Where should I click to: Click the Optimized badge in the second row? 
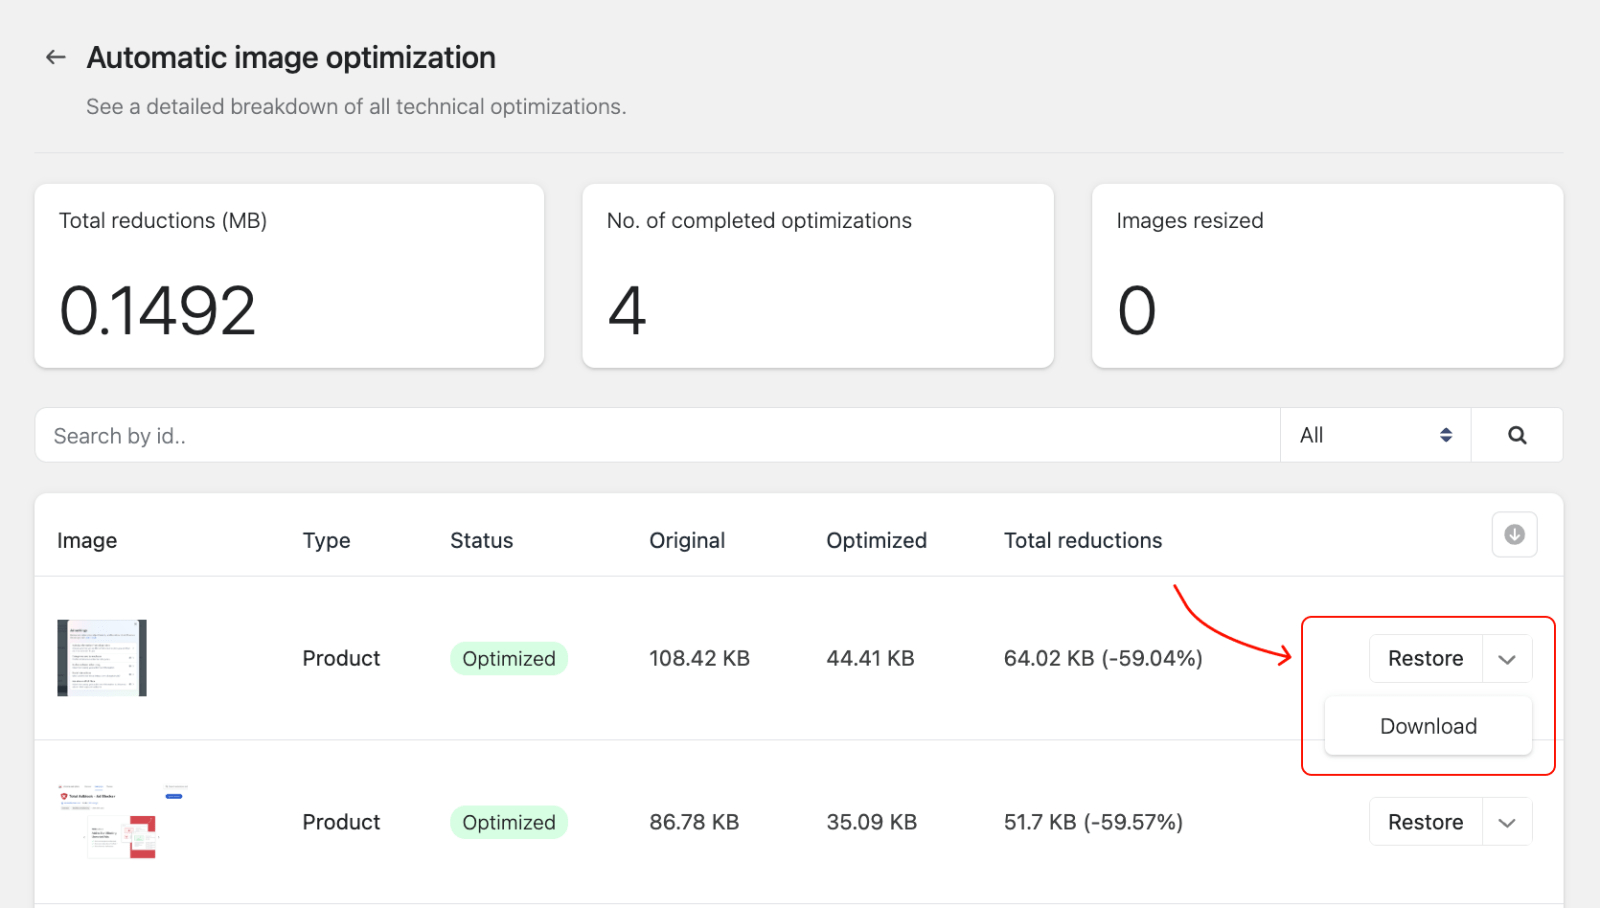pyautogui.click(x=508, y=823)
